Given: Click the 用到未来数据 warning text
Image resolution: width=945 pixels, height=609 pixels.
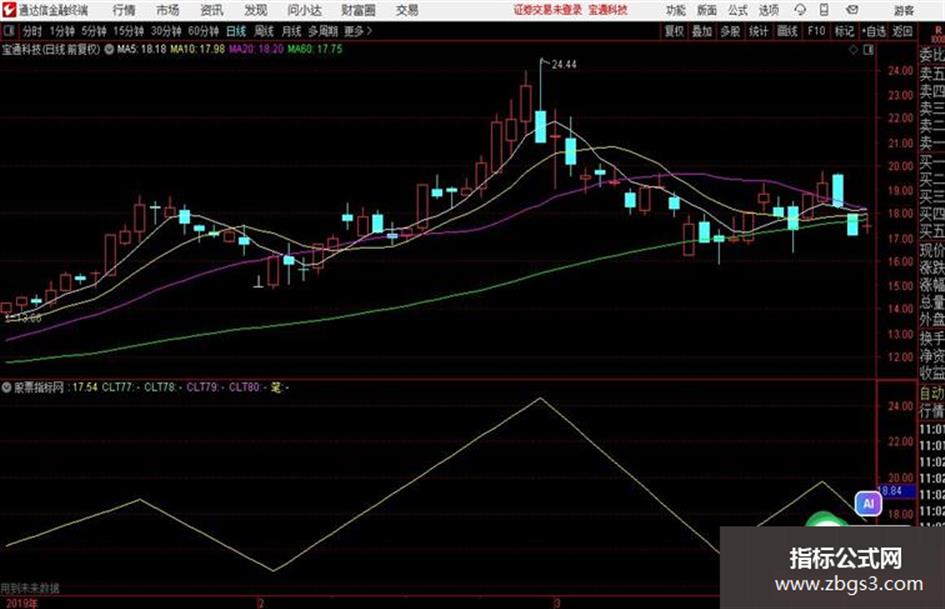Looking at the screenshot, I should tap(30, 588).
